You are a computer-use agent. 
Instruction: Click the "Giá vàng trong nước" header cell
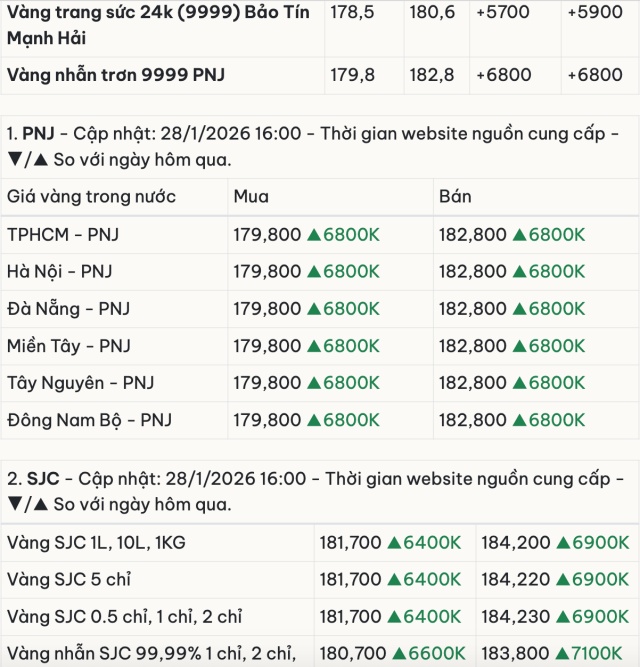click(x=91, y=197)
